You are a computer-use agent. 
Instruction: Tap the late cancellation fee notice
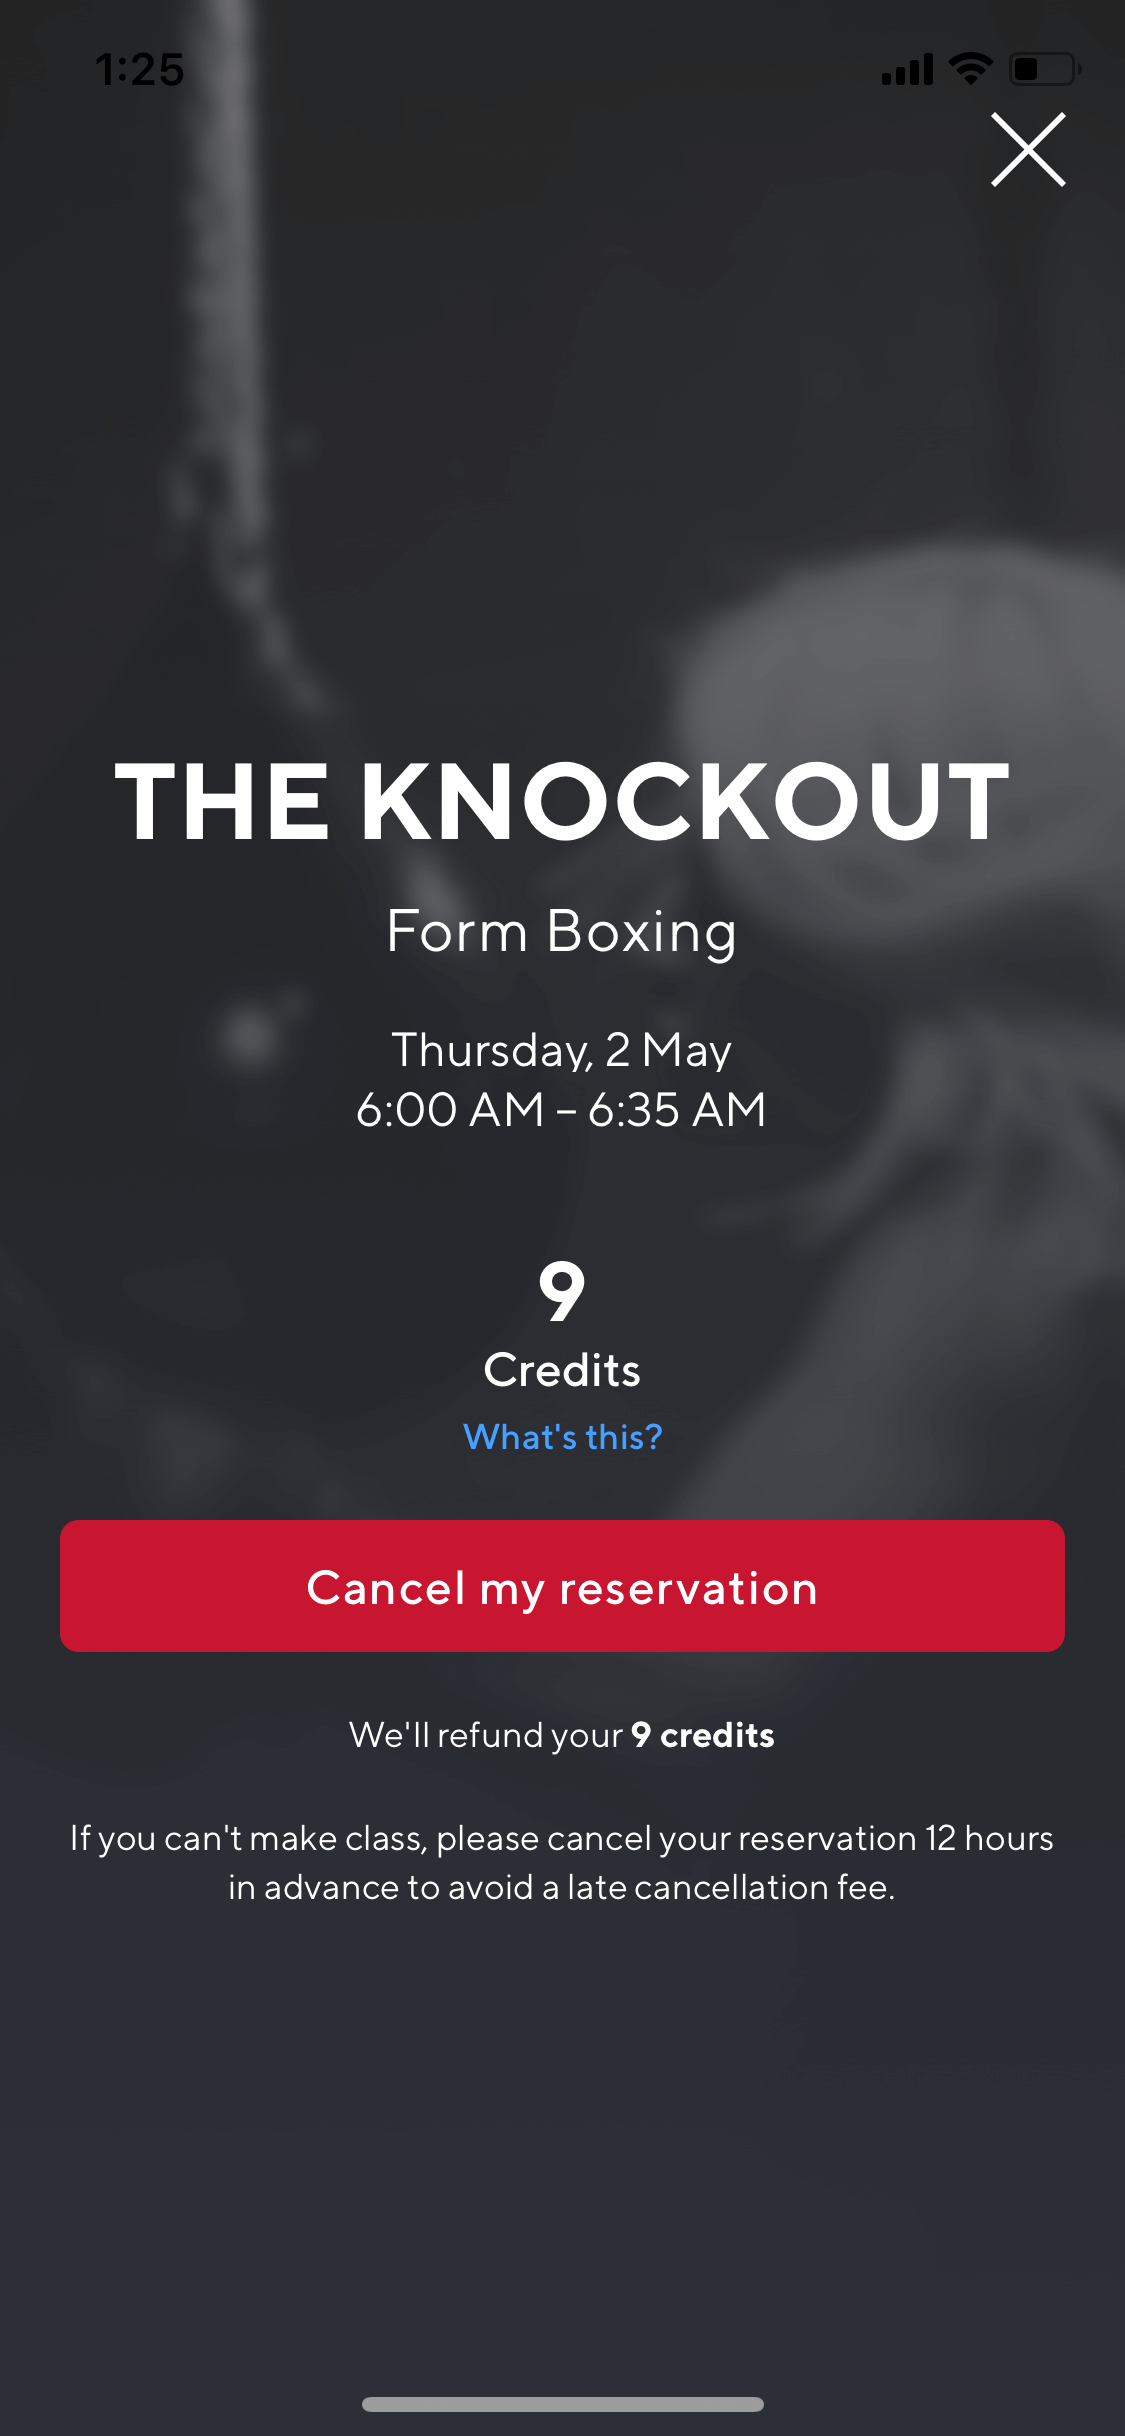pos(562,1863)
